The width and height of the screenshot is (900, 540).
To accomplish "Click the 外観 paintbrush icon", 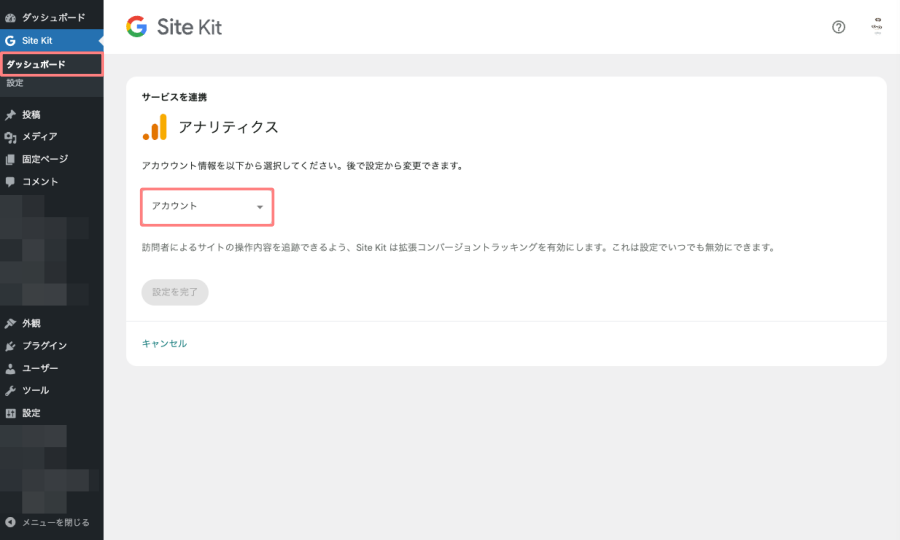I will [10, 324].
